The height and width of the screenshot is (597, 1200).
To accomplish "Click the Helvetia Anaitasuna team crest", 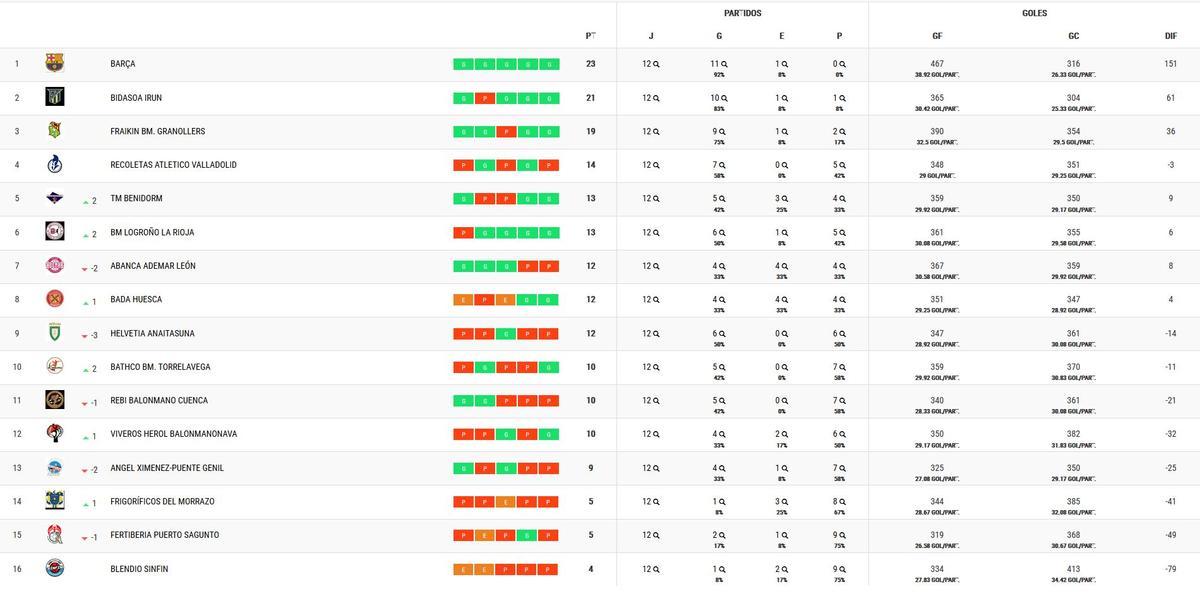I will (54, 333).
